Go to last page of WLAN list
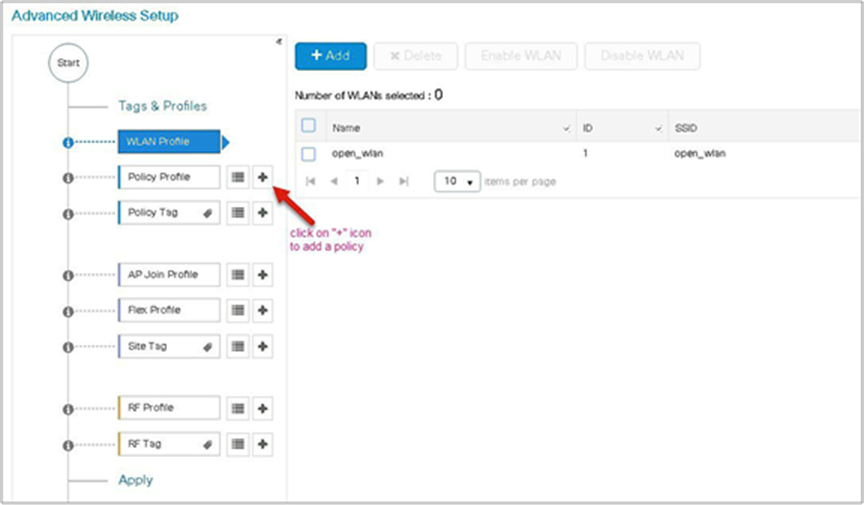 404,181
